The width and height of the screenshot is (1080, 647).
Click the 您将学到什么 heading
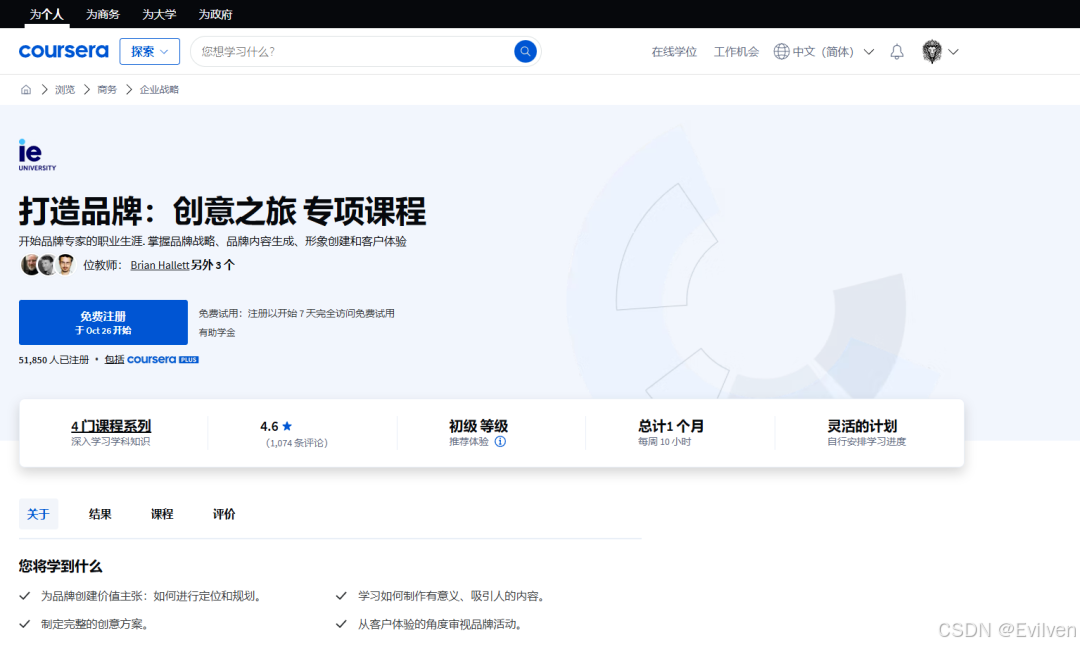pyautogui.click(x=61, y=566)
